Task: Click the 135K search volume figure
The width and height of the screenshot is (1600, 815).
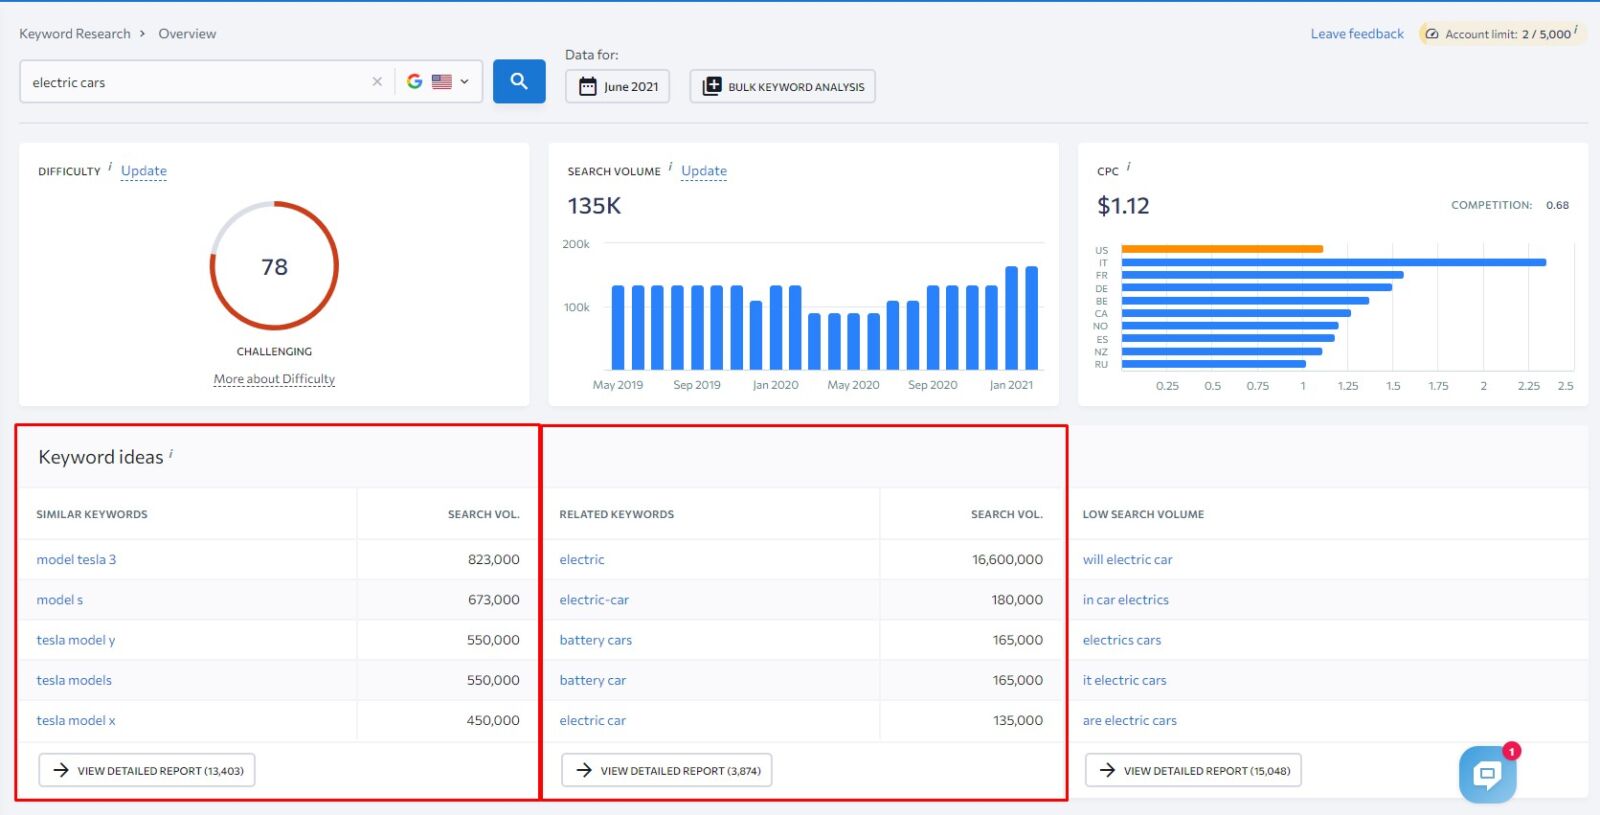Action: coord(594,206)
